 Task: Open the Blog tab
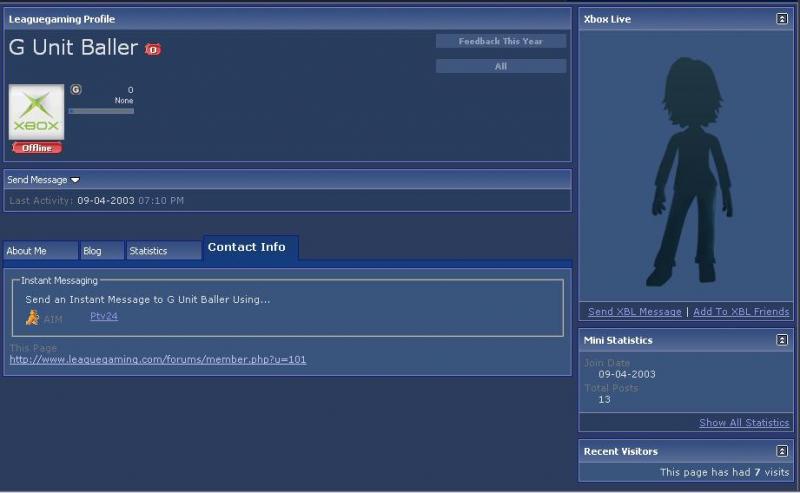[x=101, y=251]
